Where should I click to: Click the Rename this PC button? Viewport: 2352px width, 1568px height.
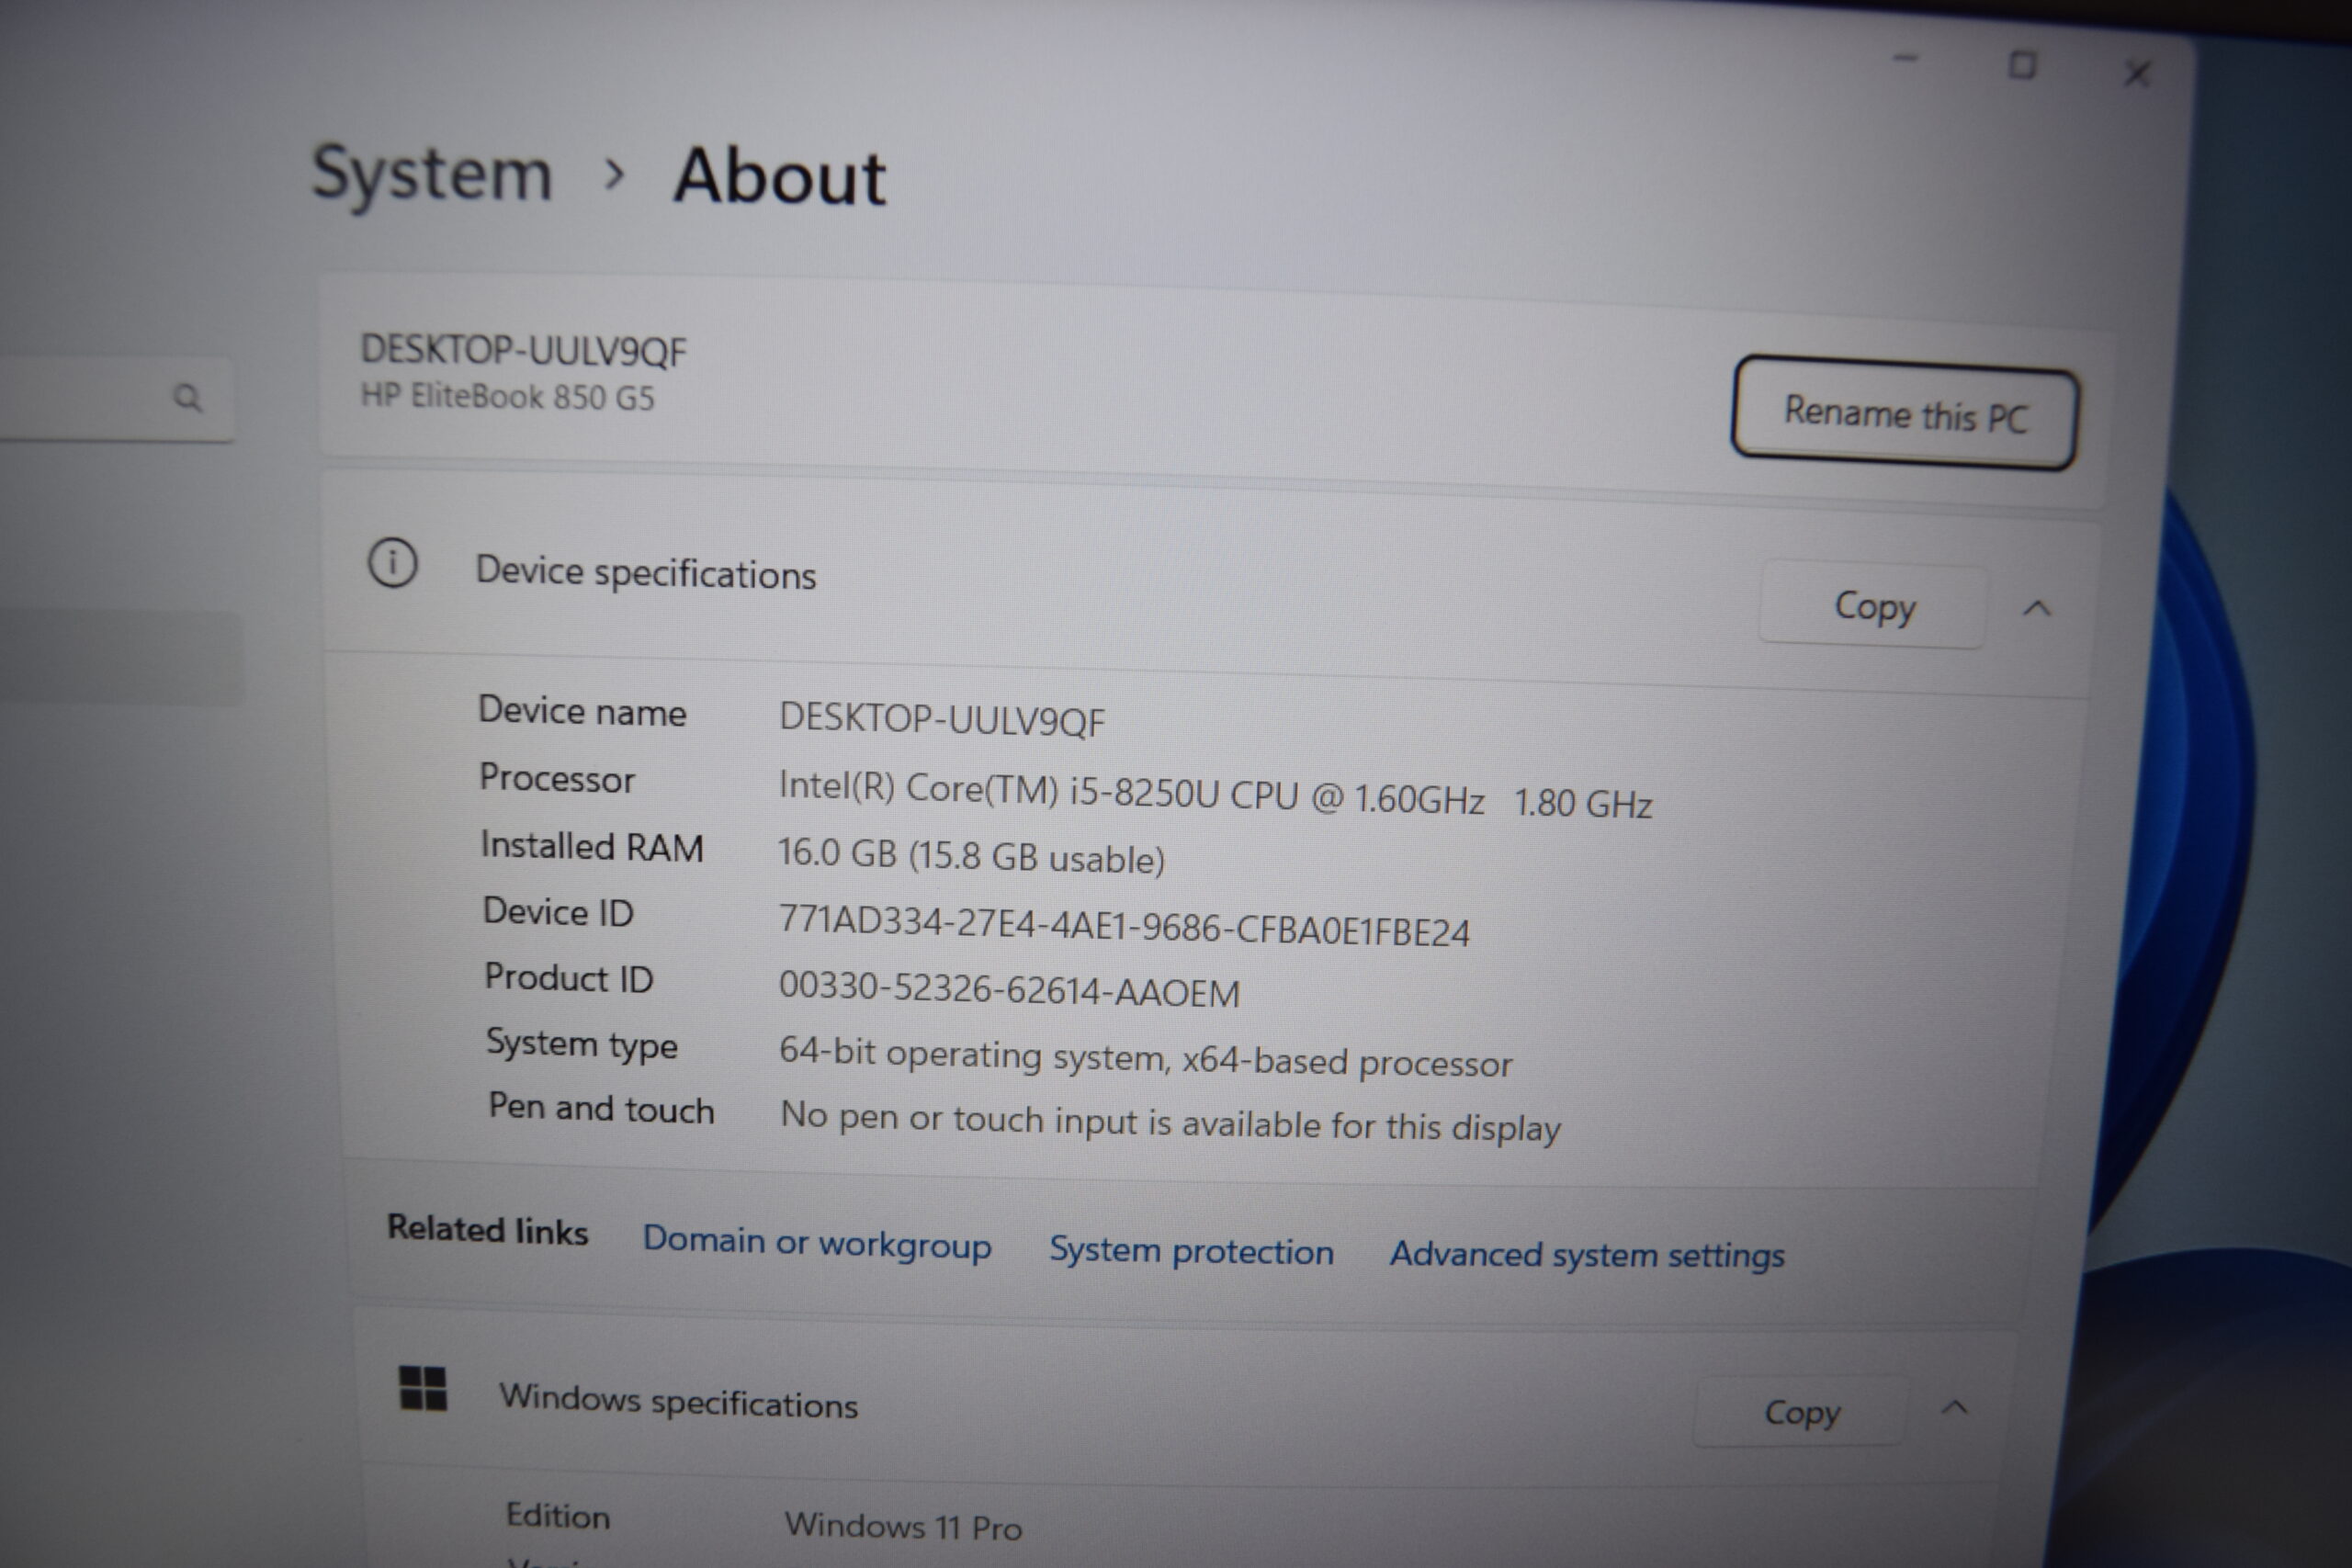click(1905, 413)
